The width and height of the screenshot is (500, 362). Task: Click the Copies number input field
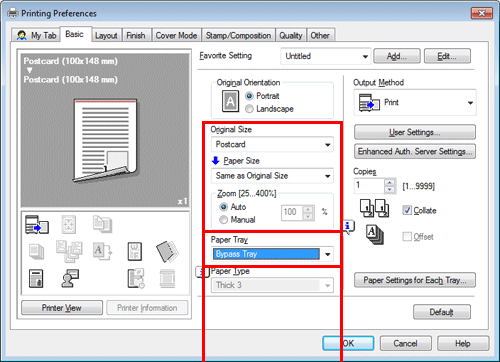[x=369, y=185]
